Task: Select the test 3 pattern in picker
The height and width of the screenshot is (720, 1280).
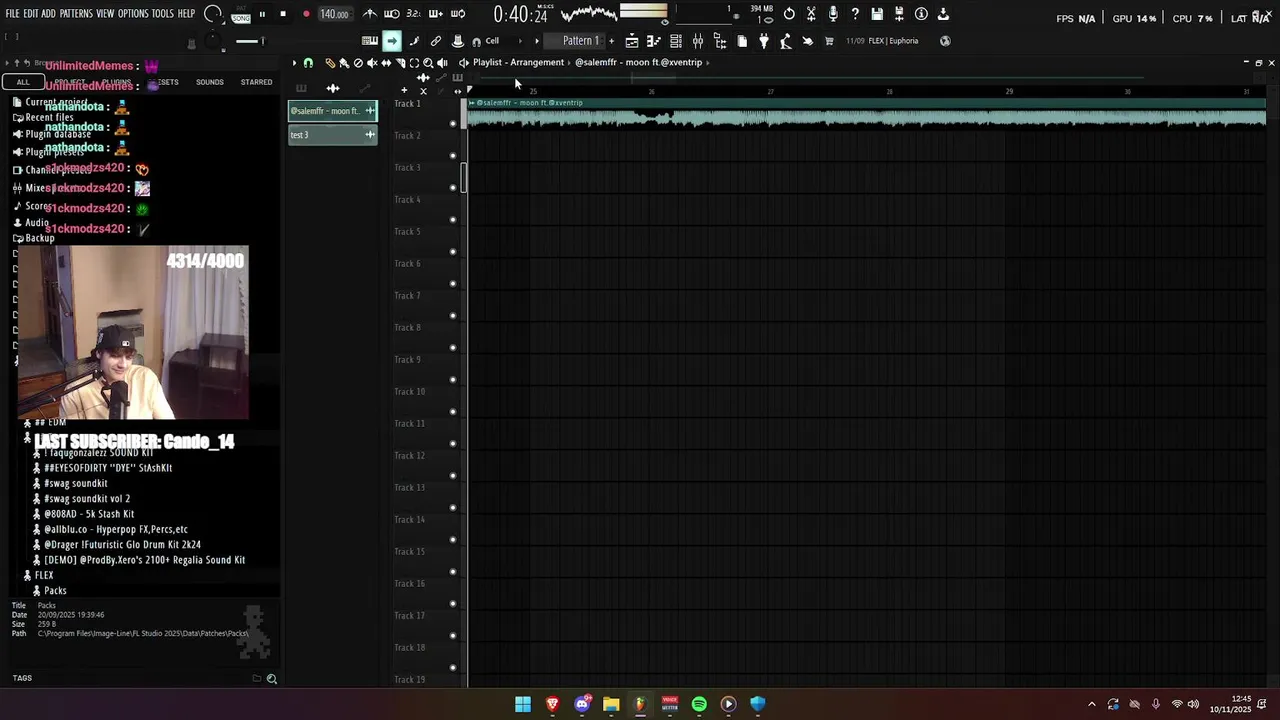Action: [x=332, y=135]
